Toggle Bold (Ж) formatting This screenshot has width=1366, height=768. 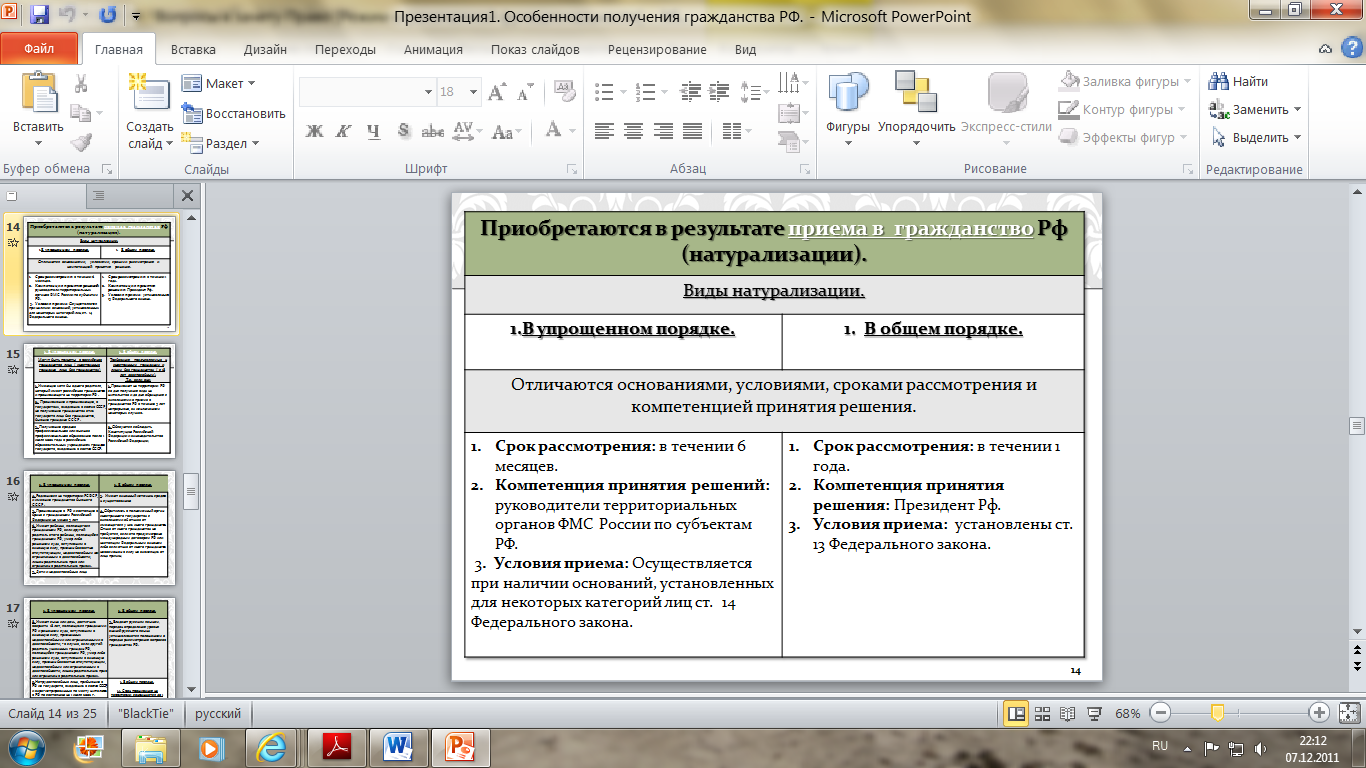[x=314, y=131]
